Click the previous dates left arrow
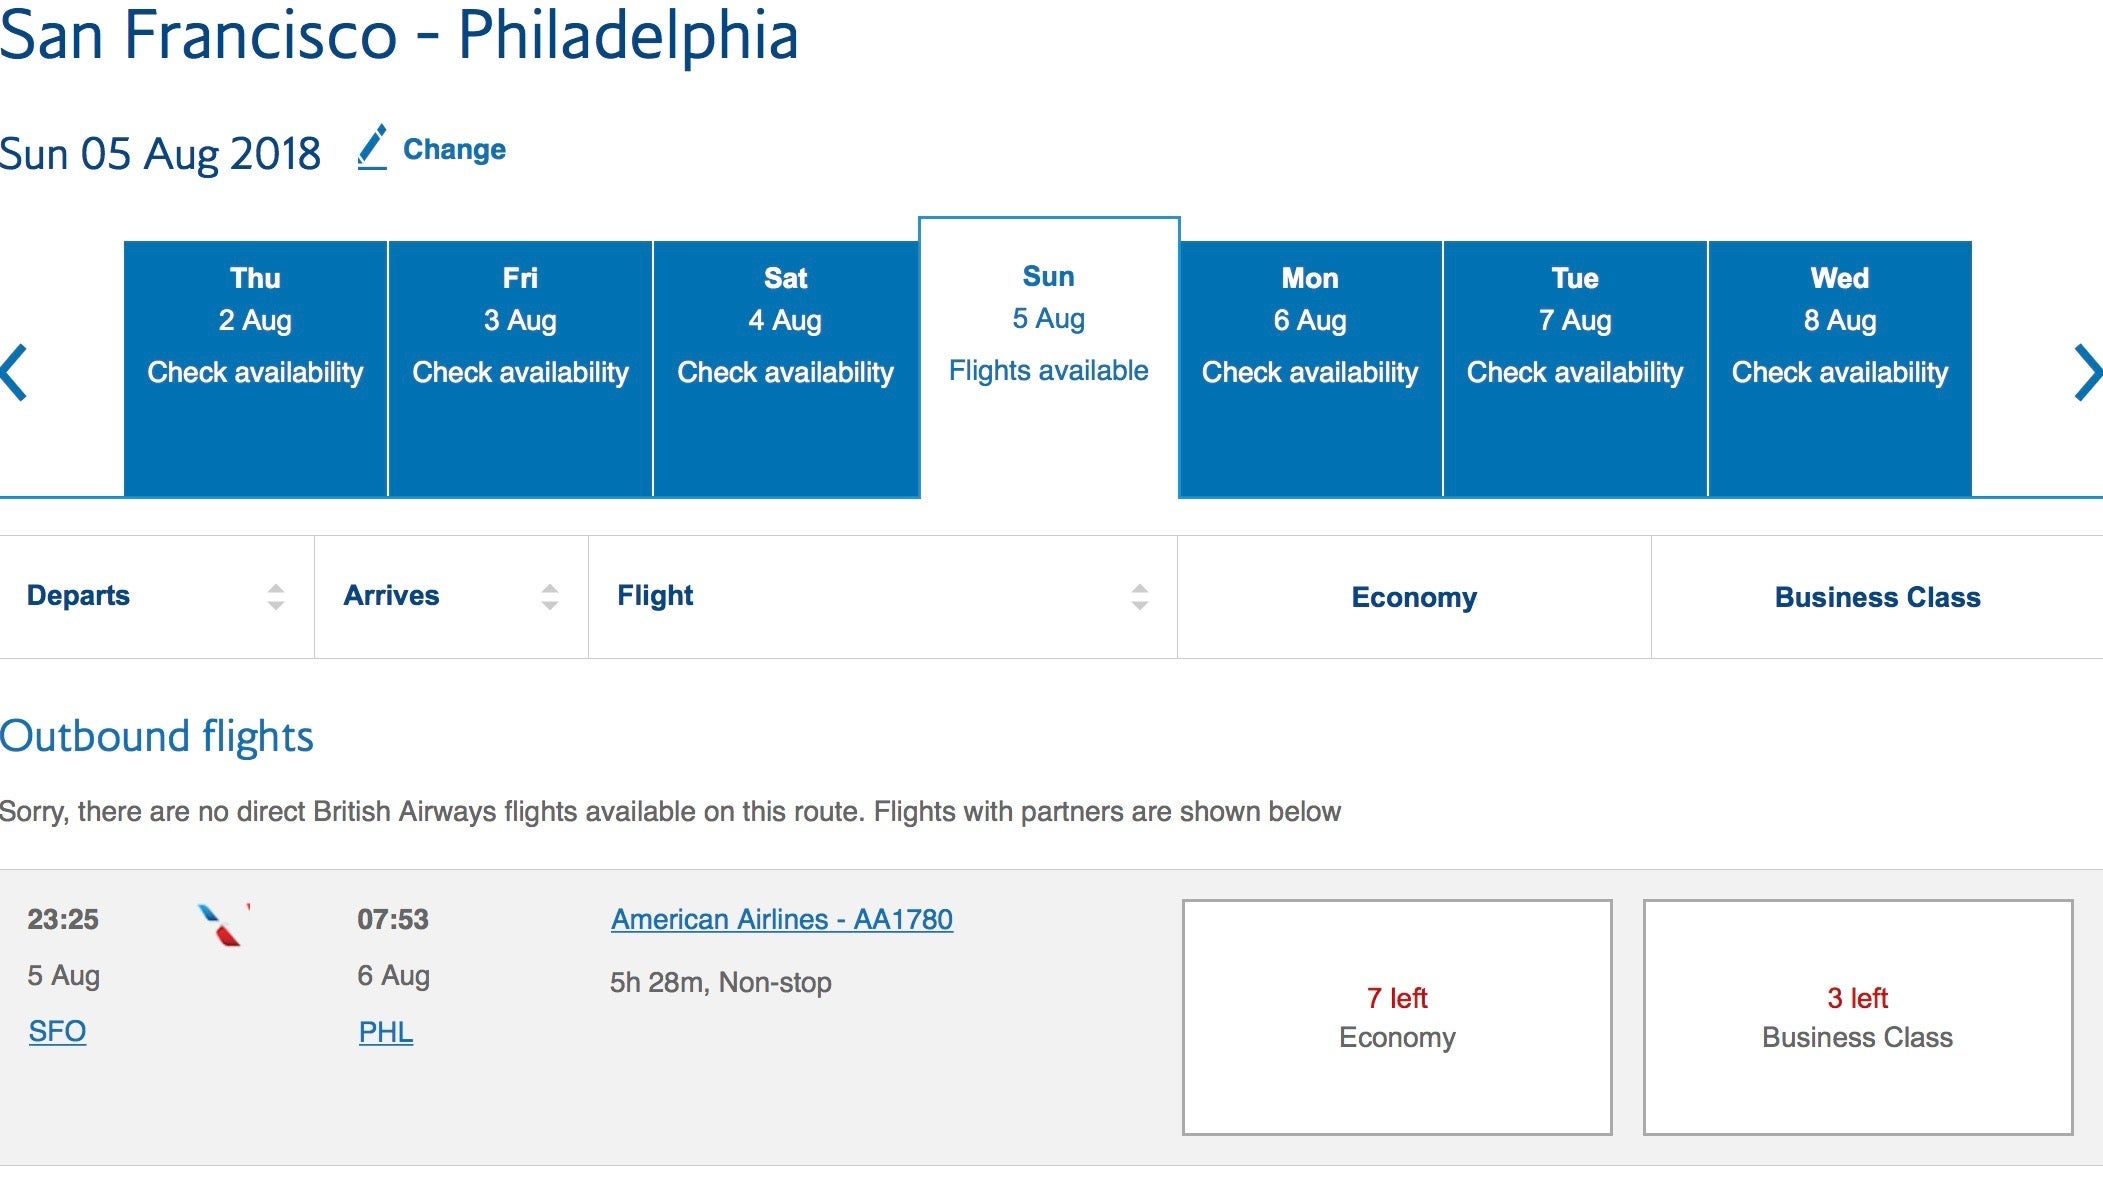The width and height of the screenshot is (2103, 1183). (x=14, y=373)
